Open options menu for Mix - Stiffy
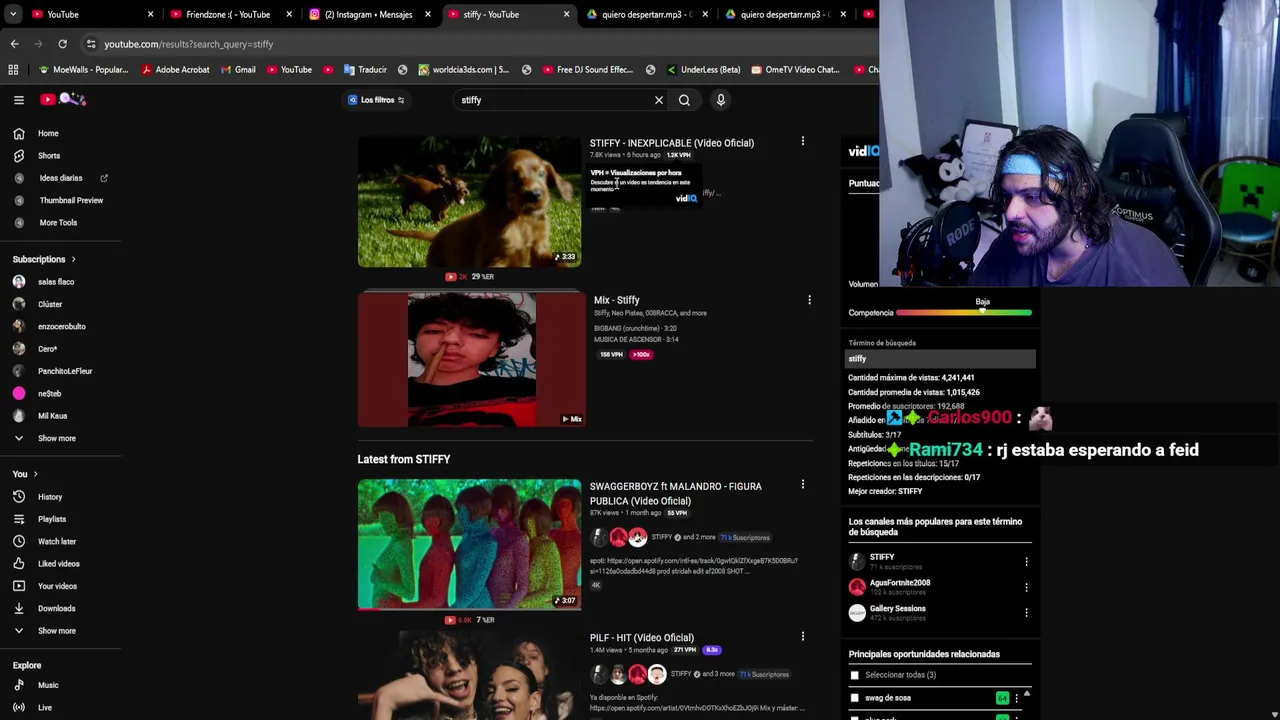 [809, 300]
